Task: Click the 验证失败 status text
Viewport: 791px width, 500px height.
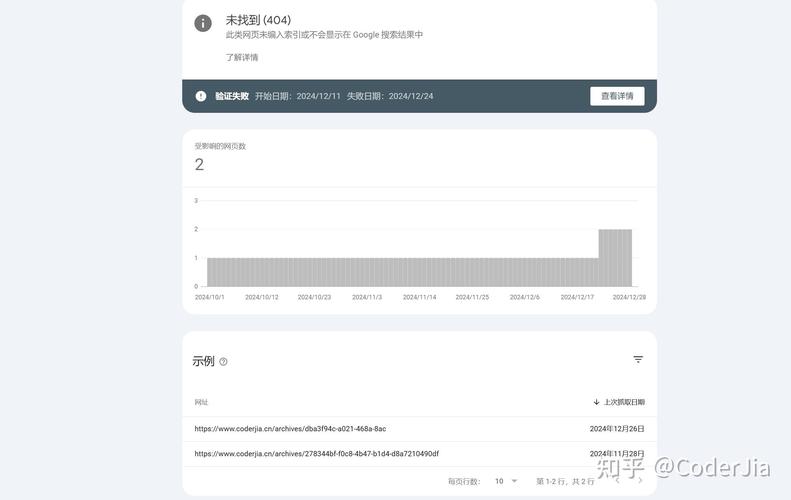Action: tap(232, 96)
